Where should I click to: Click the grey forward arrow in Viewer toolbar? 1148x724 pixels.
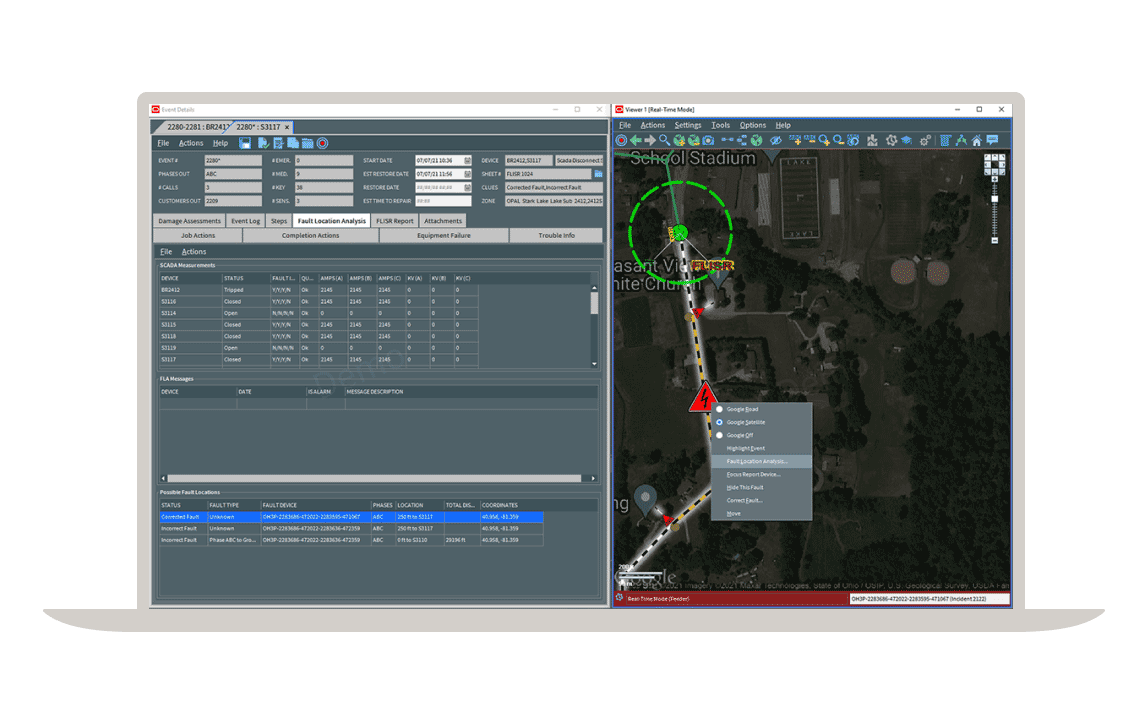650,141
